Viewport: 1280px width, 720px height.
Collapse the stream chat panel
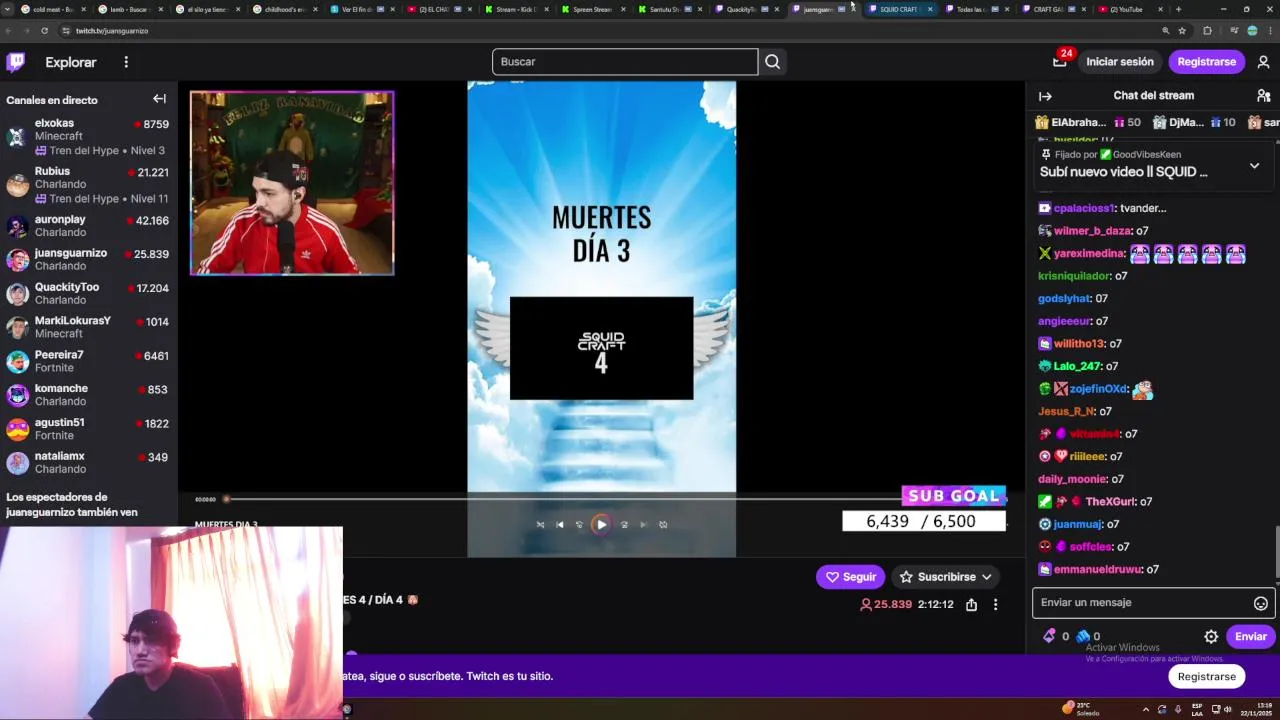pyautogui.click(x=1045, y=96)
